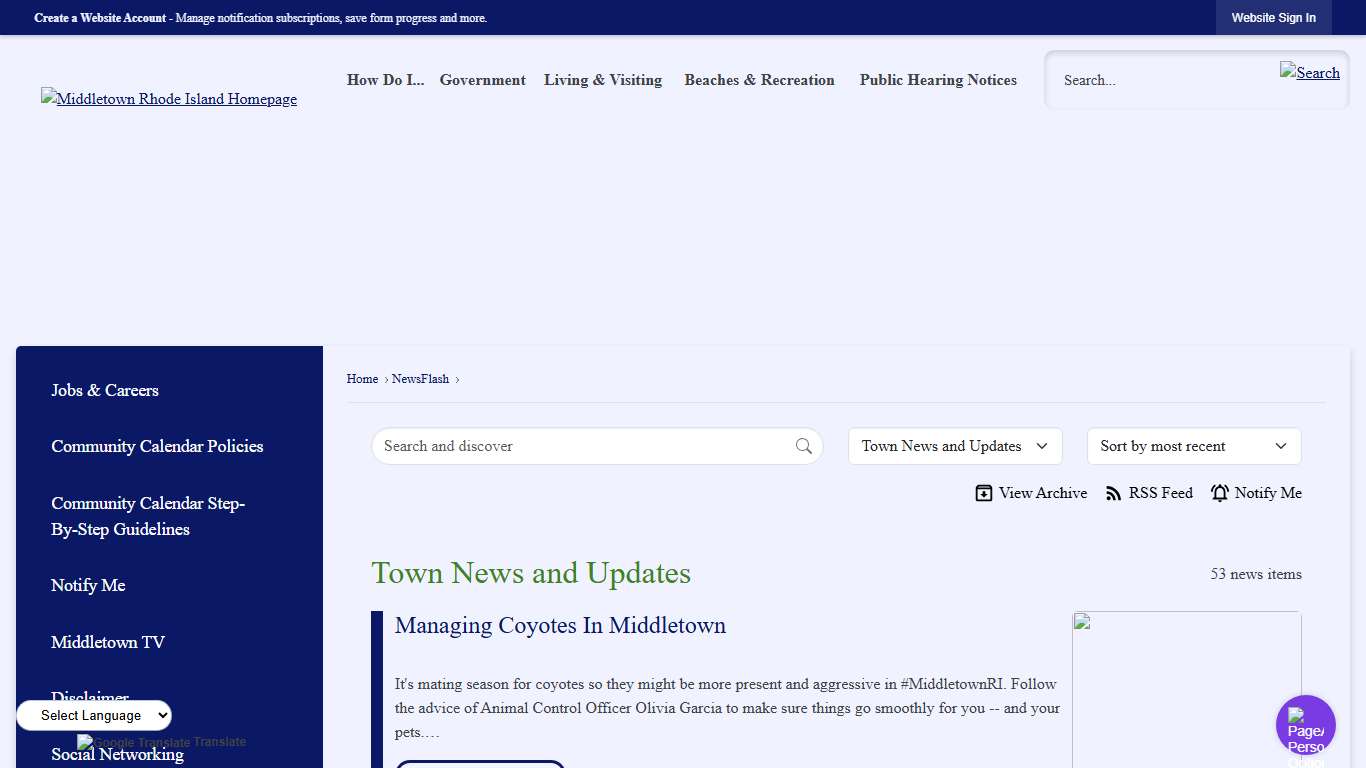This screenshot has width=1366, height=768.
Task: Open the Government menu
Action: (x=482, y=80)
